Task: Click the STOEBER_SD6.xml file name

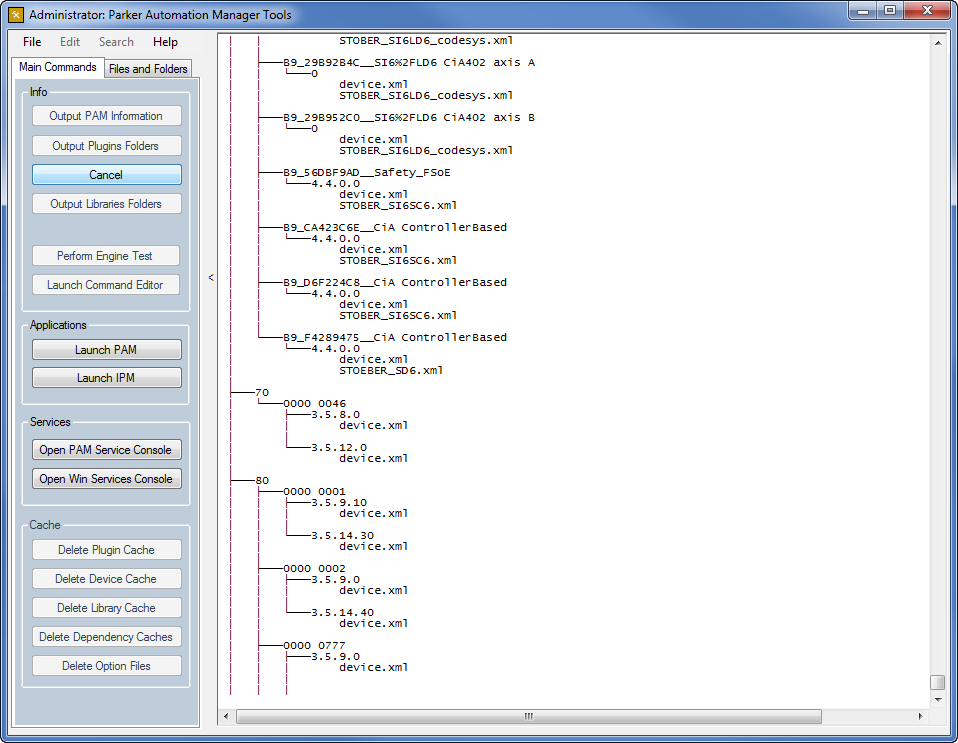Action: [391, 370]
